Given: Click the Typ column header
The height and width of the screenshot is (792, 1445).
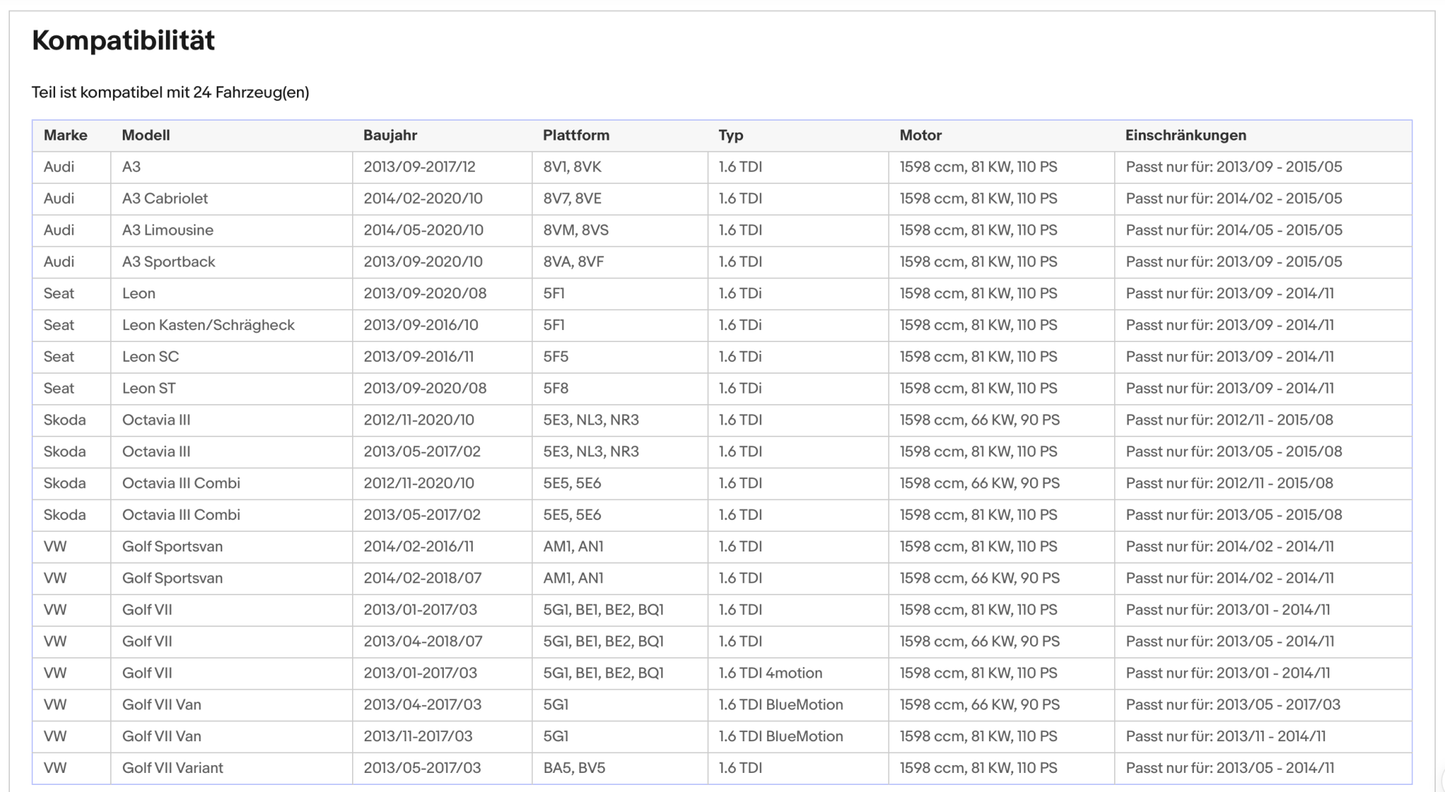Looking at the screenshot, I should point(731,135).
